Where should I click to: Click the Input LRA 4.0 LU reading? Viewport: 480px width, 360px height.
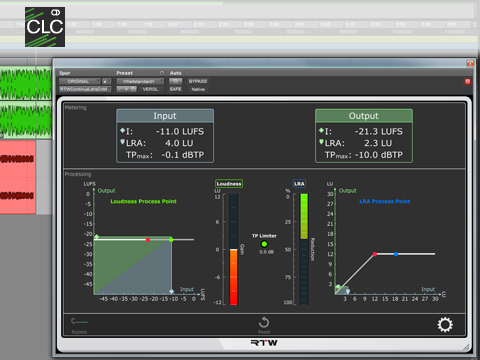point(179,143)
